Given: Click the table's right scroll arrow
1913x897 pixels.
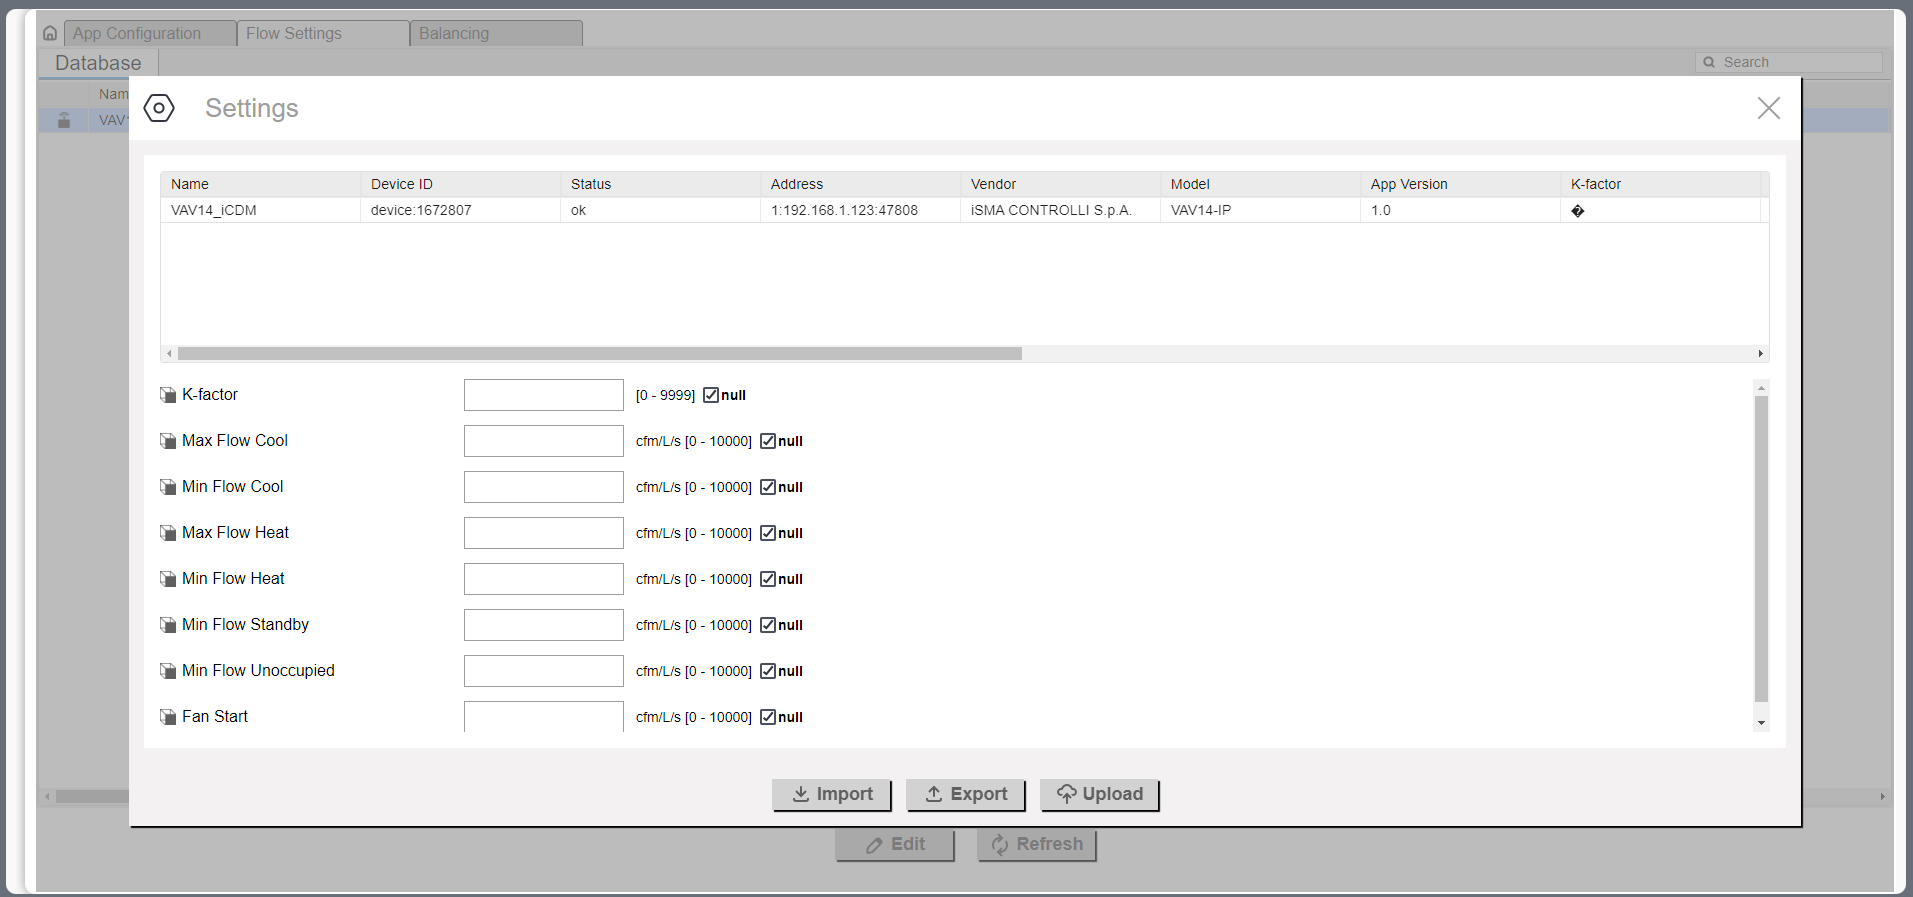Looking at the screenshot, I should pos(1760,354).
